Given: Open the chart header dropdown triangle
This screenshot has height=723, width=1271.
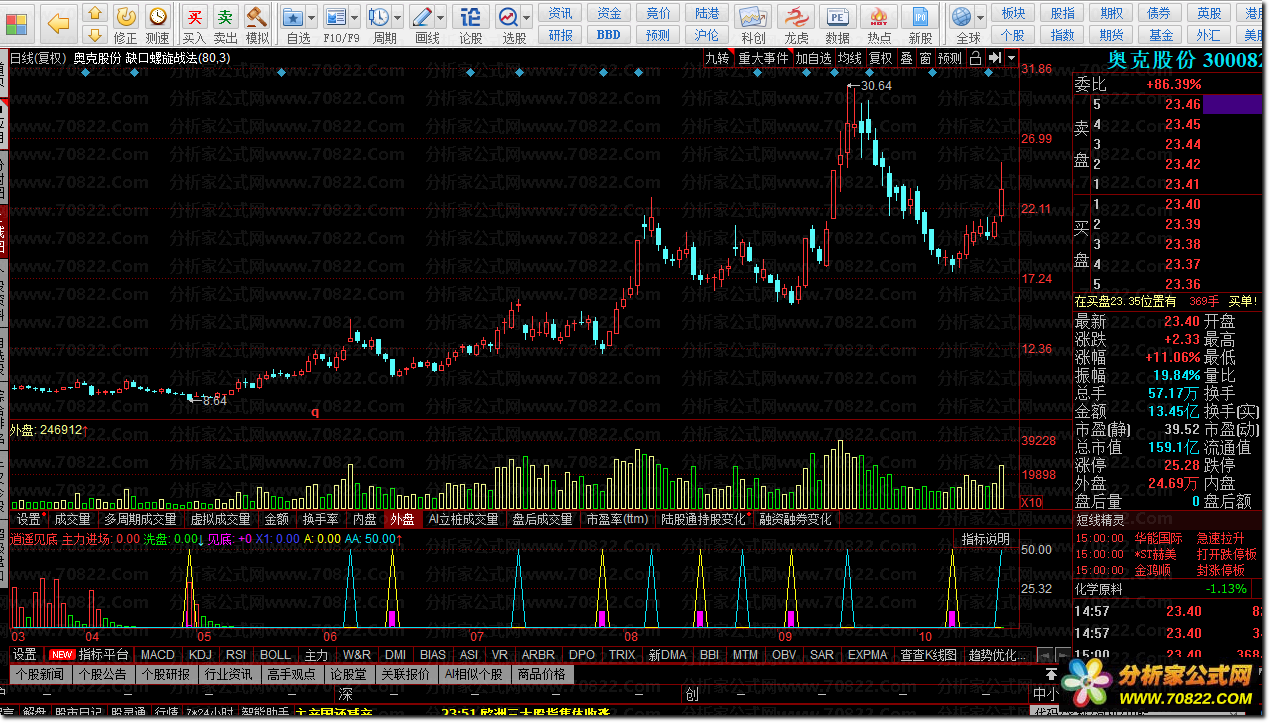Looking at the screenshot, I should tap(1012, 58).
